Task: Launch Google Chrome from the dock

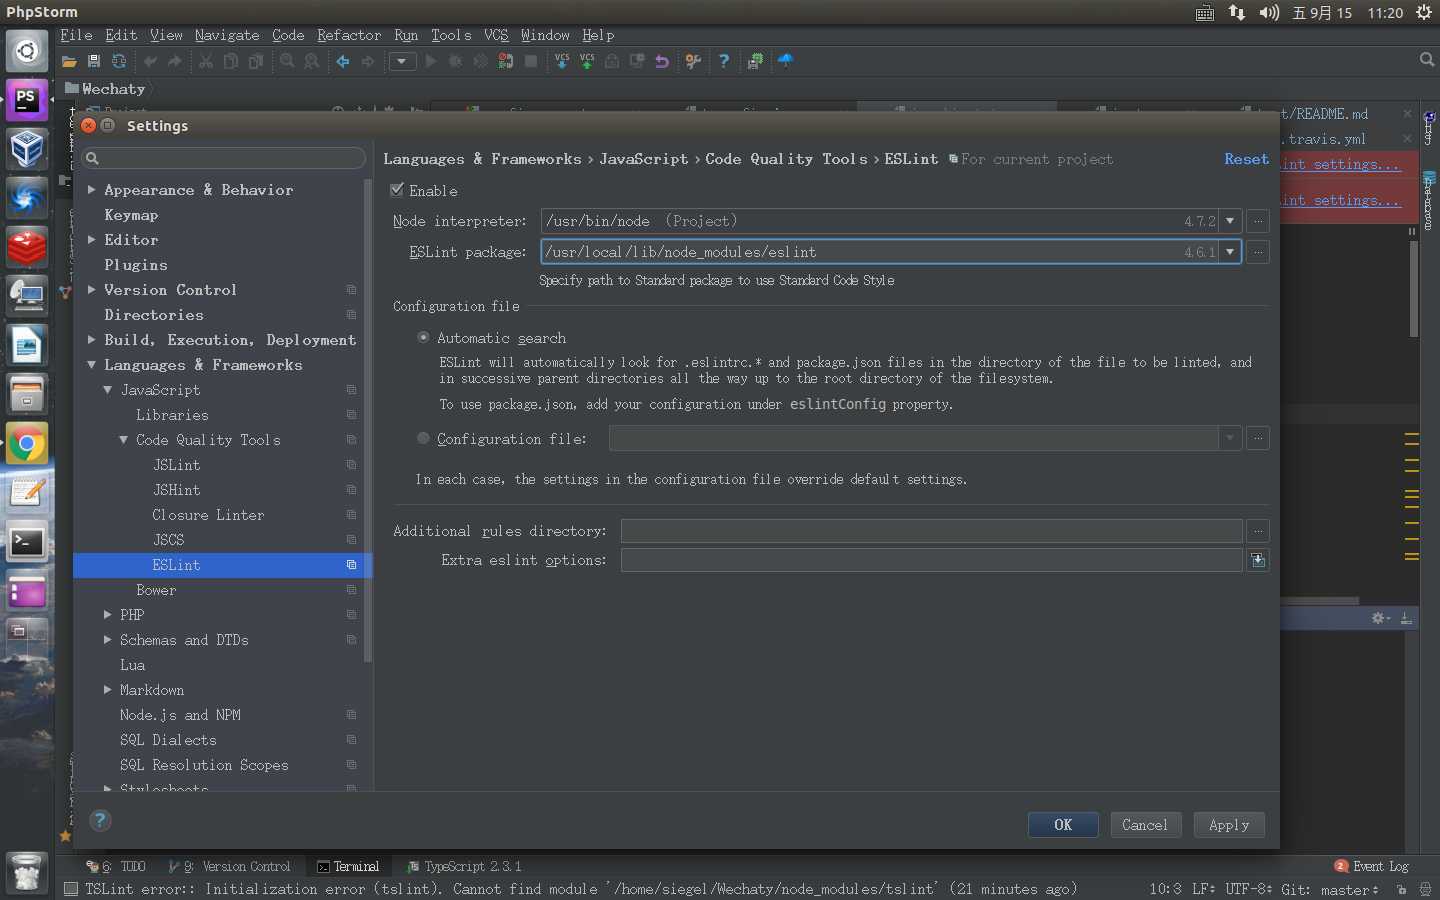Action: point(27,444)
